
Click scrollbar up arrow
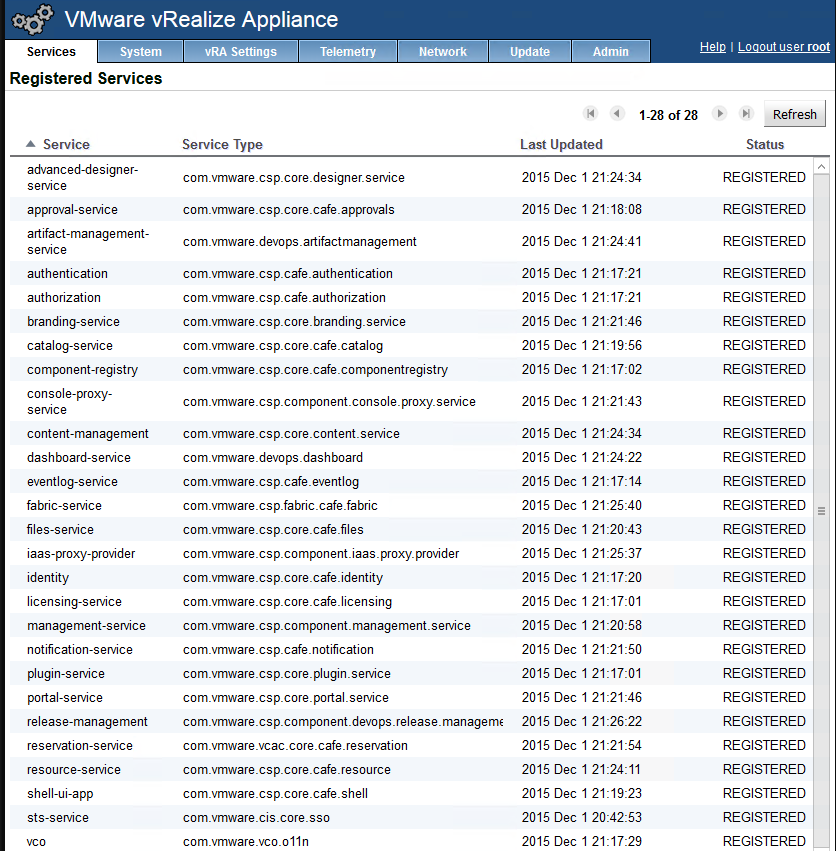pos(821,167)
